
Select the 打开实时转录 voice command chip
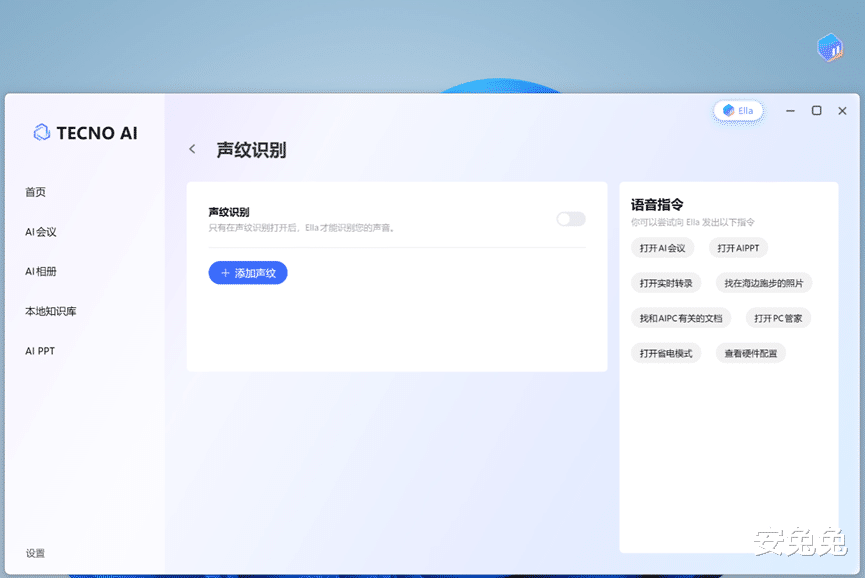pos(666,283)
